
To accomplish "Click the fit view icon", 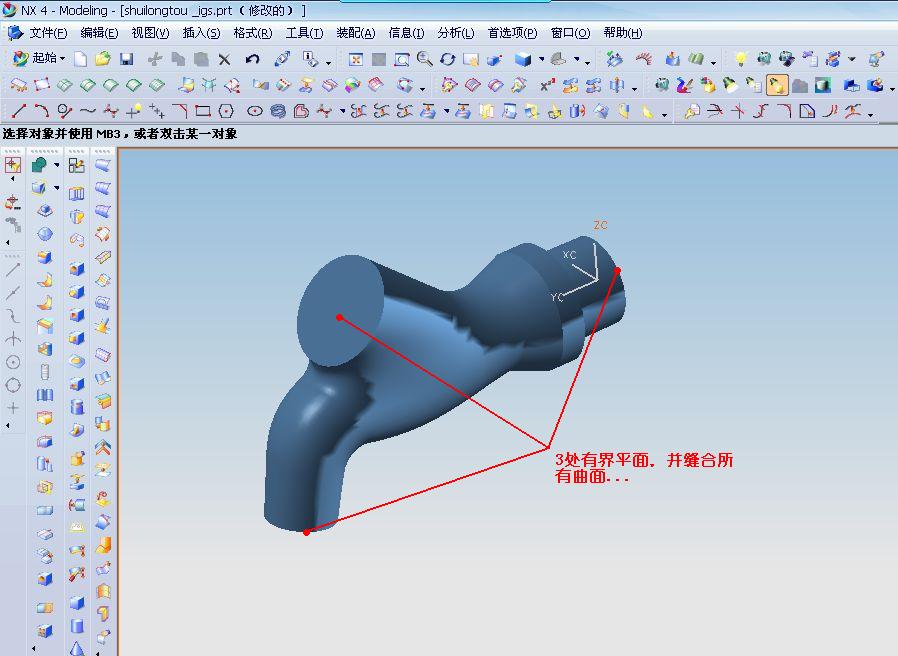I will (356, 59).
